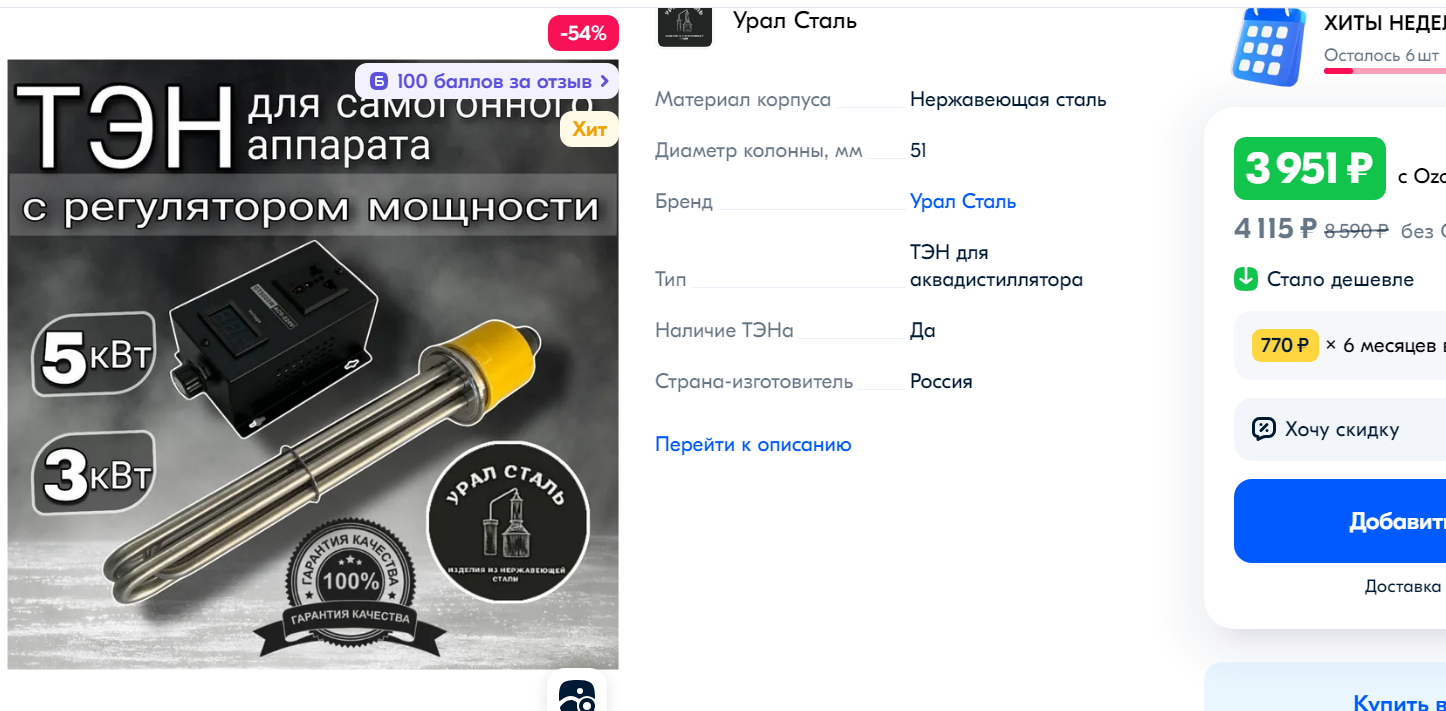Expand the 100 баллов за отзыв chevron
The image size is (1446, 711).
(x=605, y=82)
